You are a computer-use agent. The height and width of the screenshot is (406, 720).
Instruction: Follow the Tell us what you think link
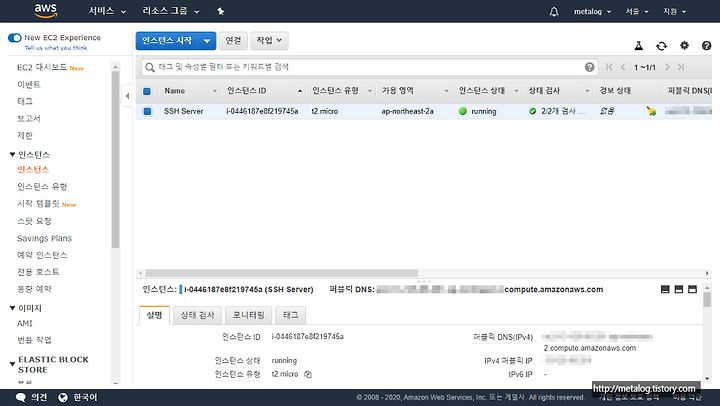(x=56, y=48)
